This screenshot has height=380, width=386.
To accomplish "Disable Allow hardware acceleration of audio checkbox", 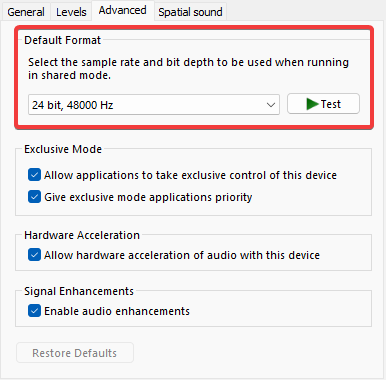I will pos(35,255).
